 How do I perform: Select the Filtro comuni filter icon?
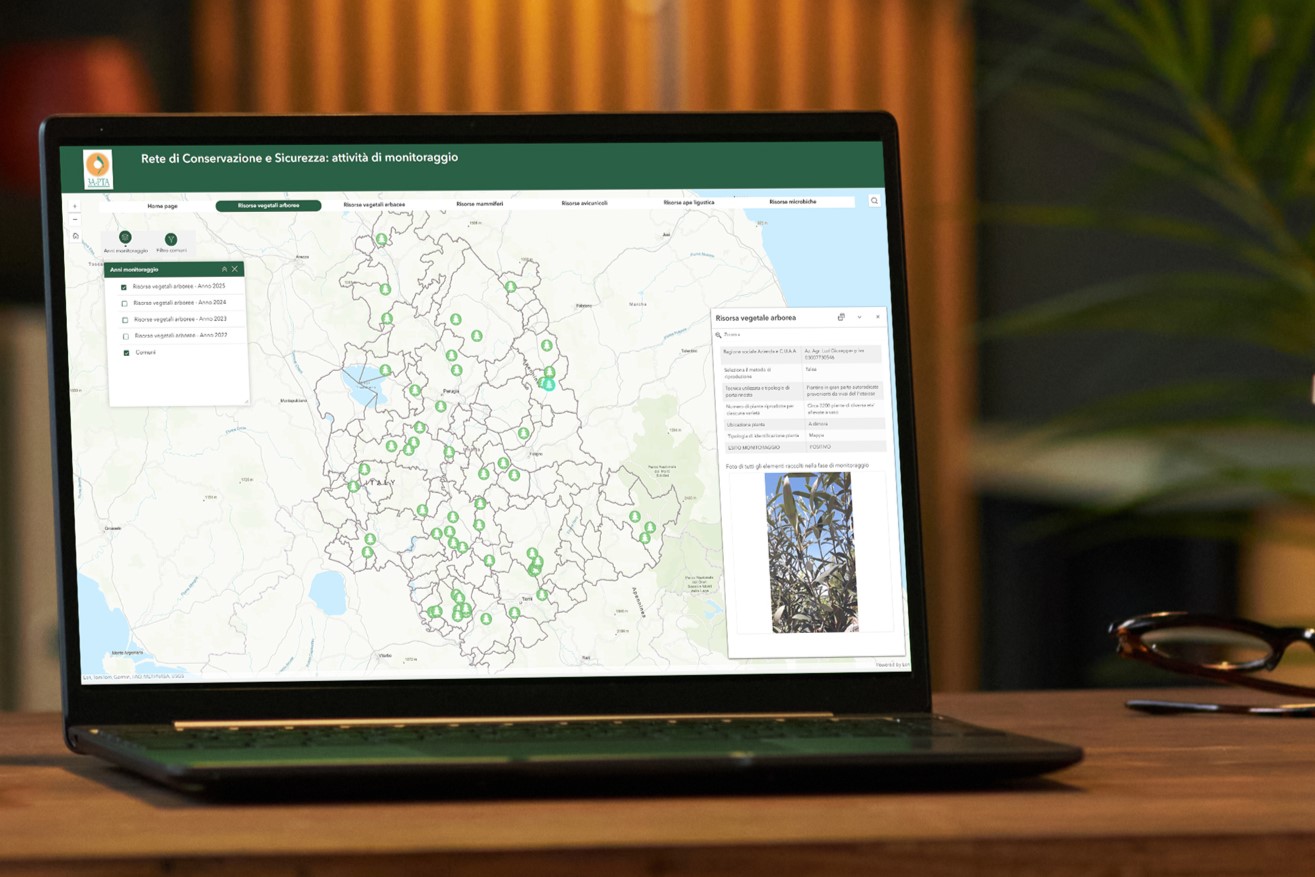point(171,238)
